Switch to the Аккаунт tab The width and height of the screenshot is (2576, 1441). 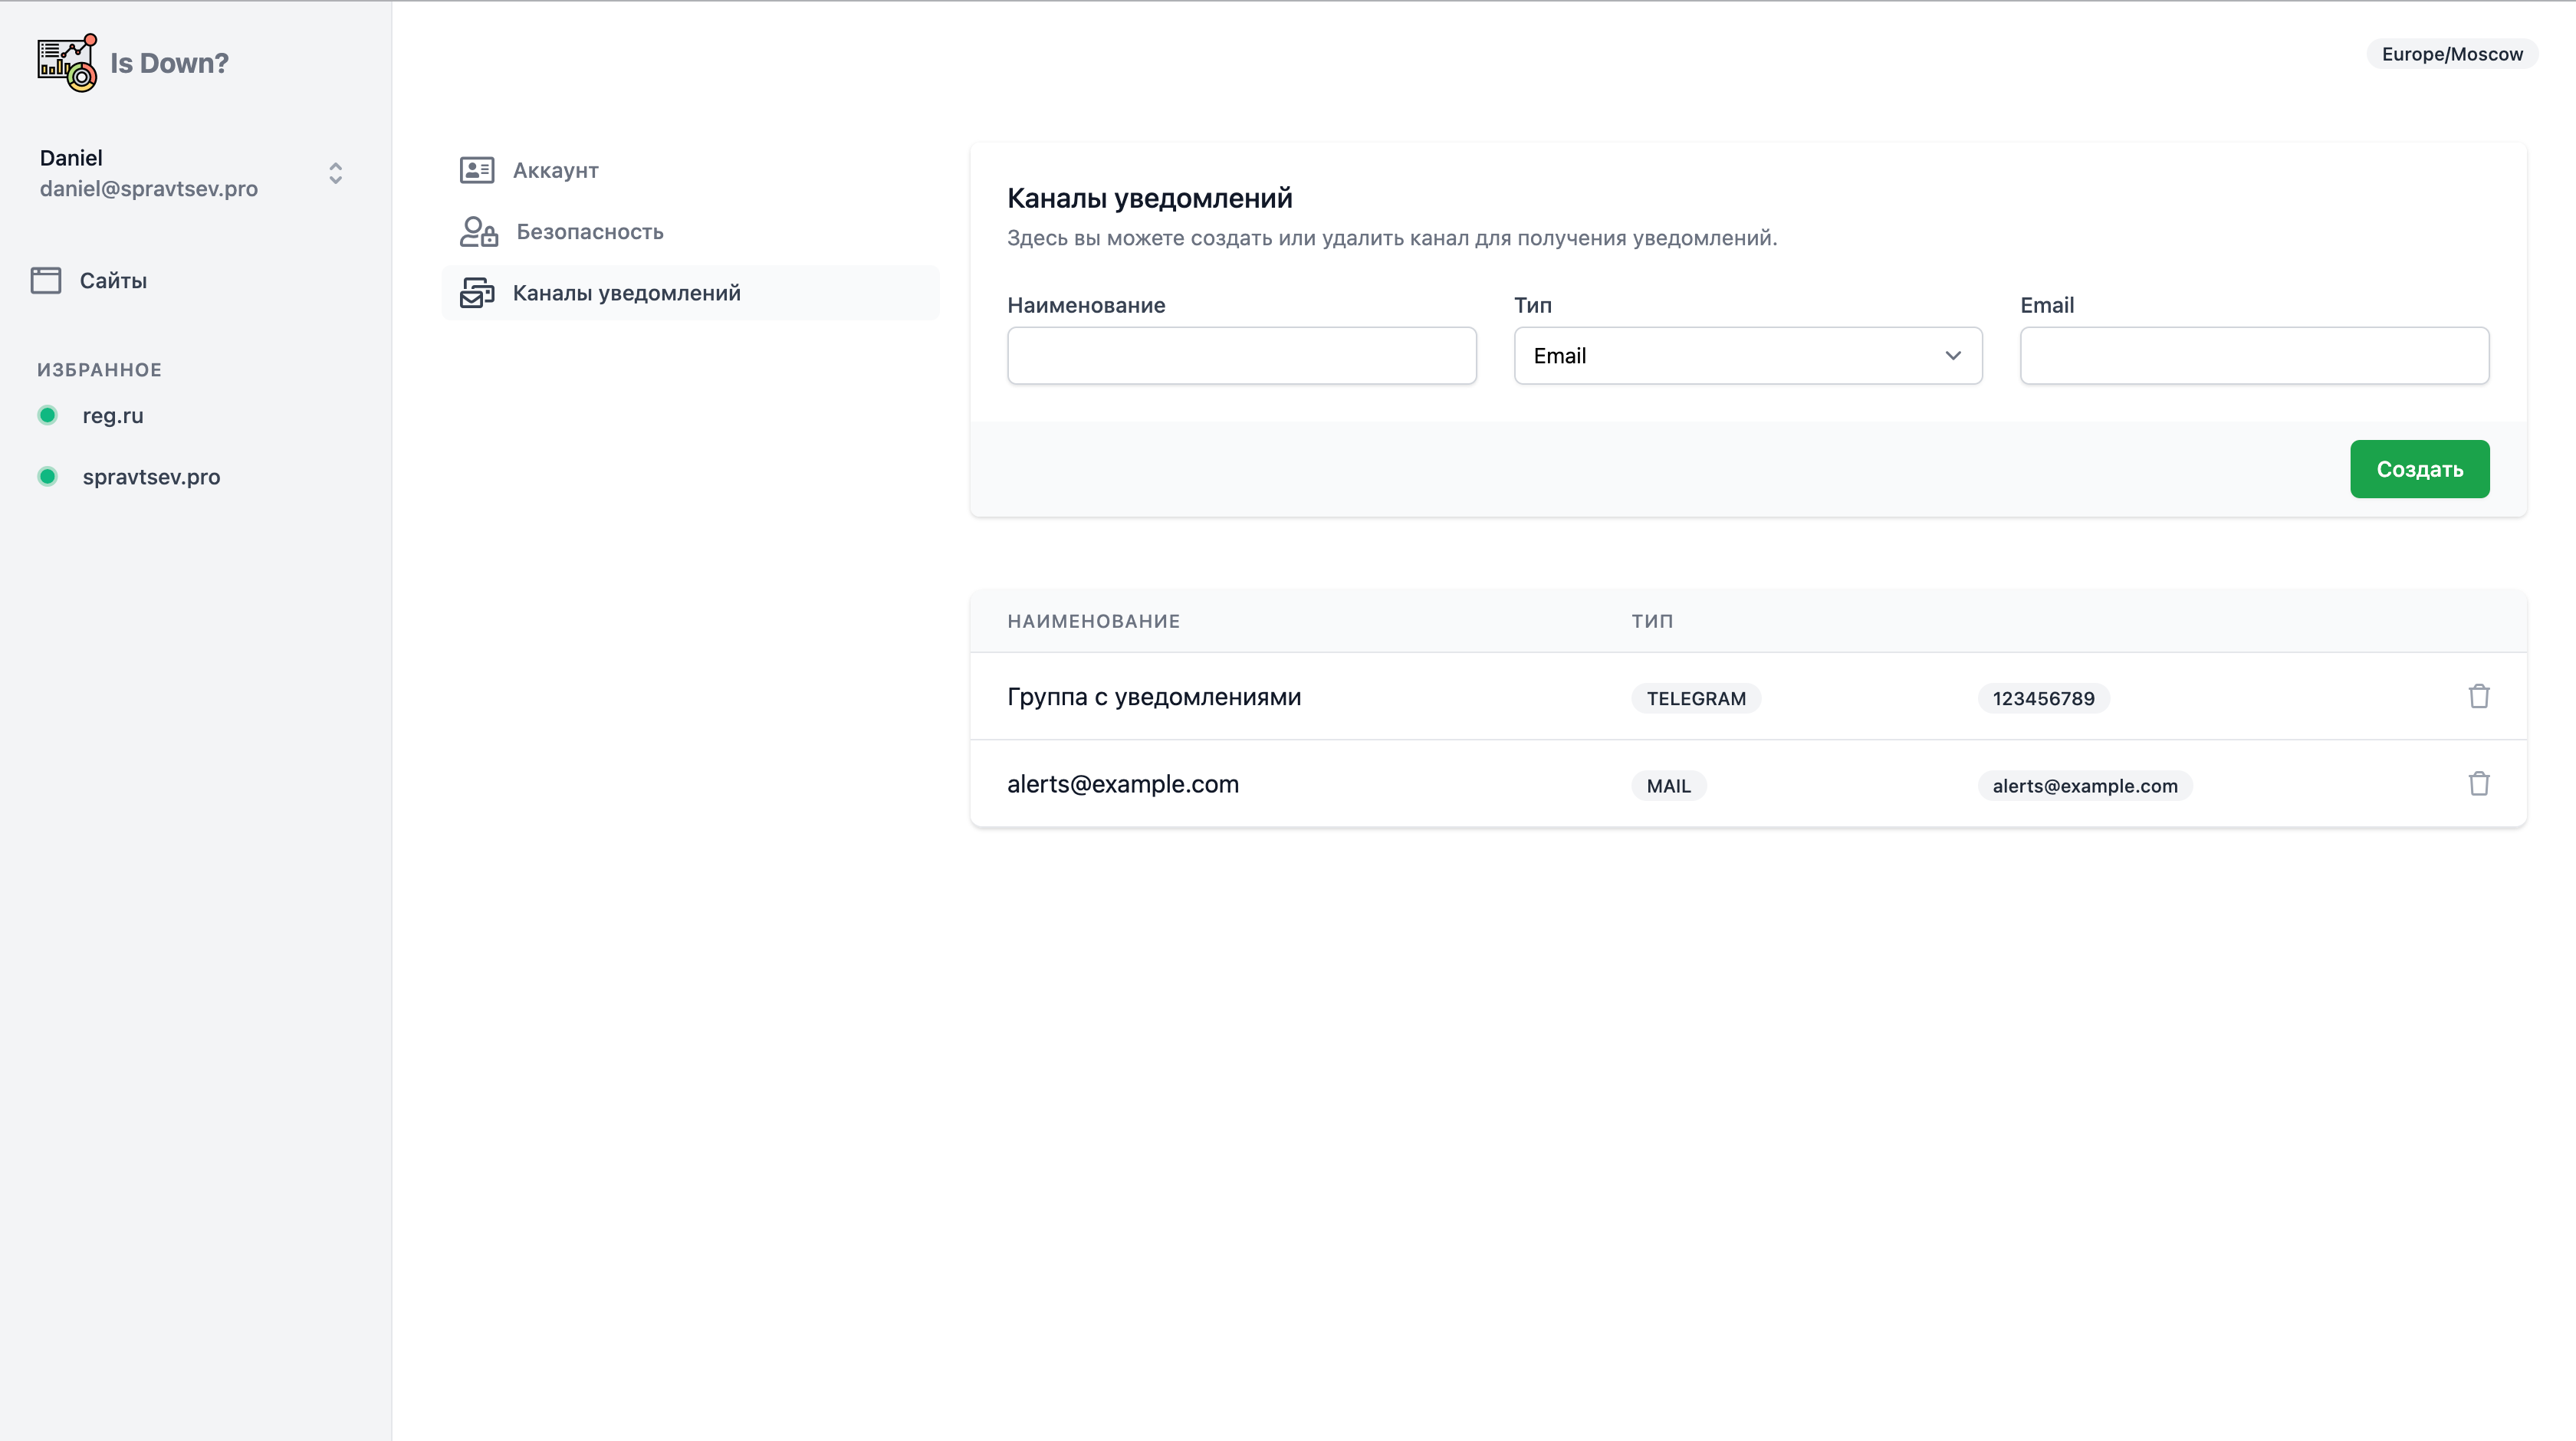(x=556, y=169)
